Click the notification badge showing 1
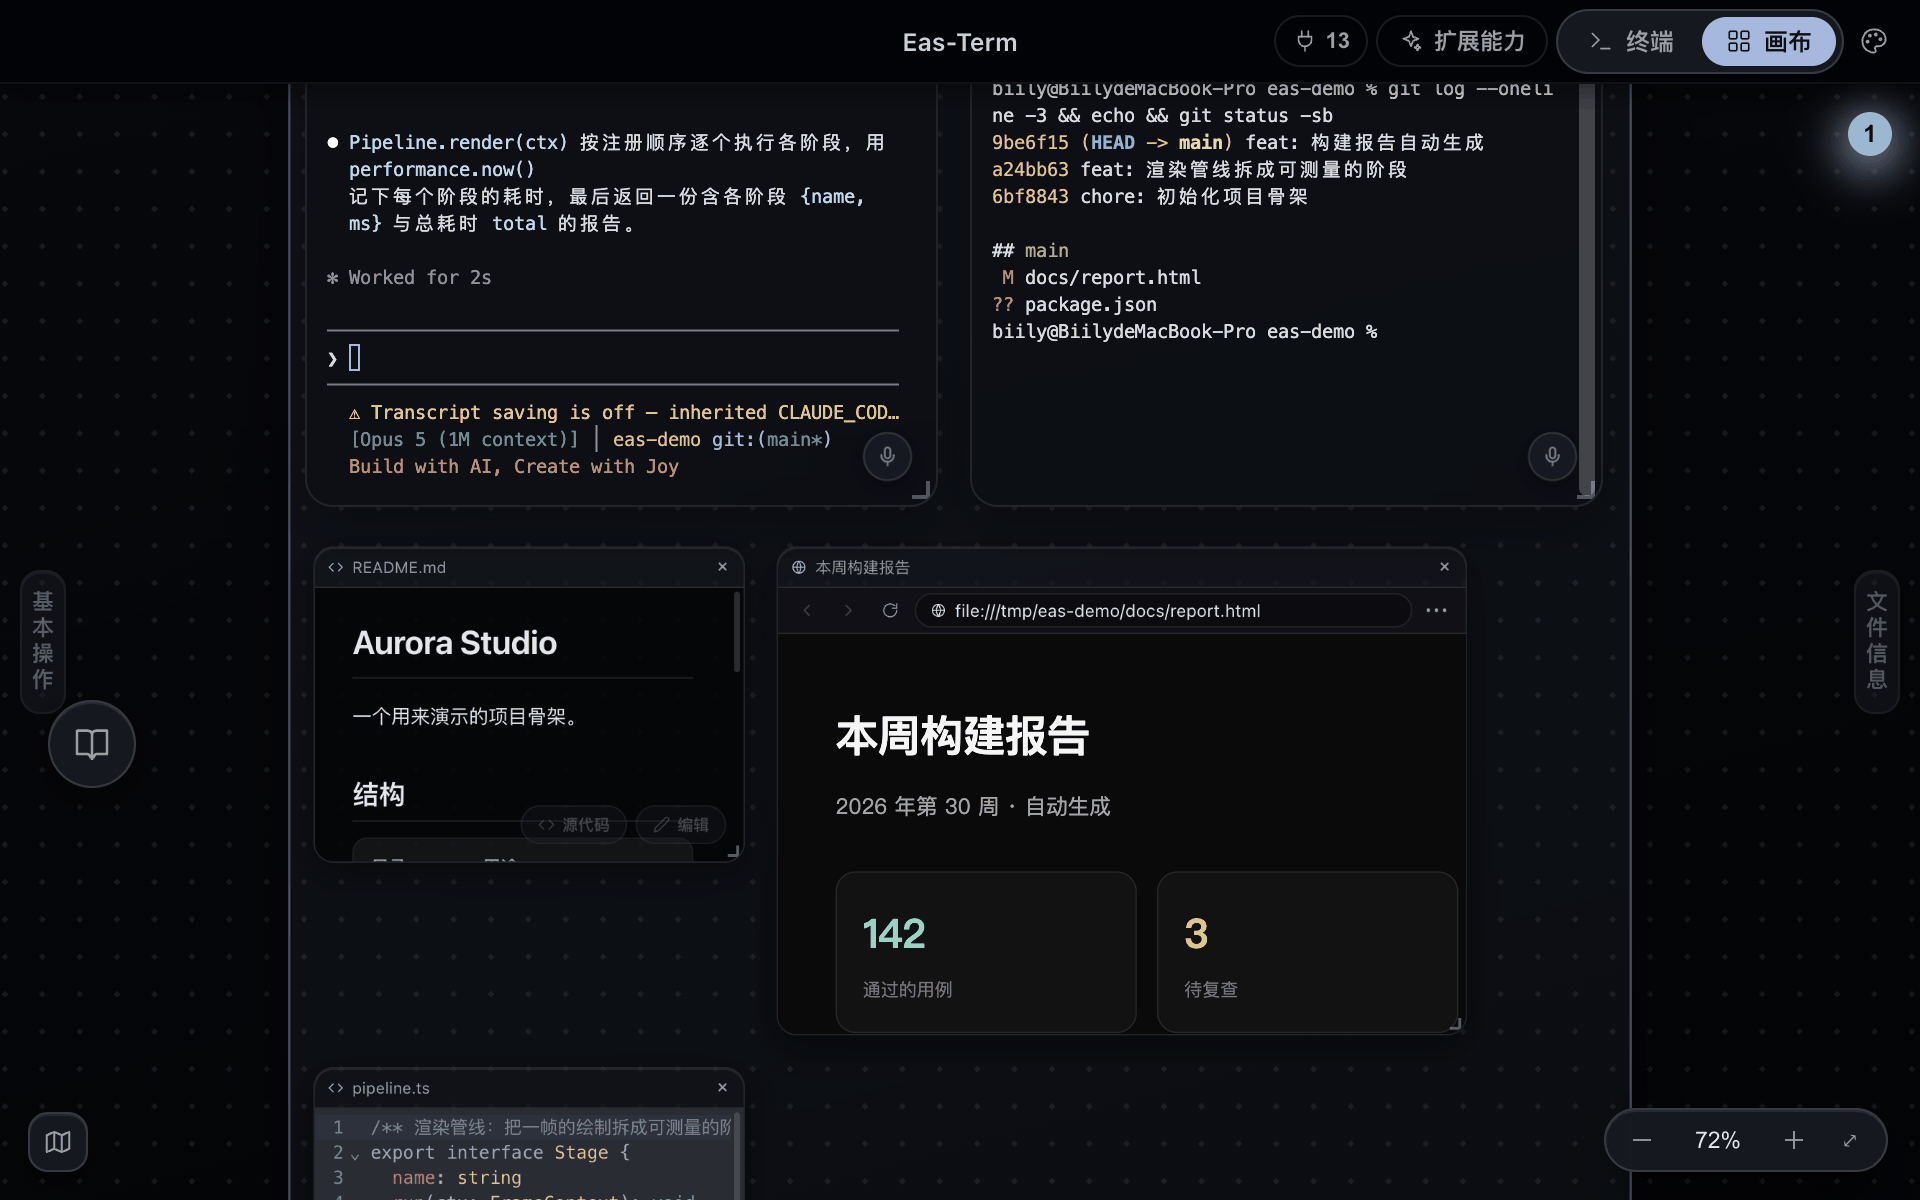Image resolution: width=1920 pixels, height=1200 pixels. [1869, 134]
